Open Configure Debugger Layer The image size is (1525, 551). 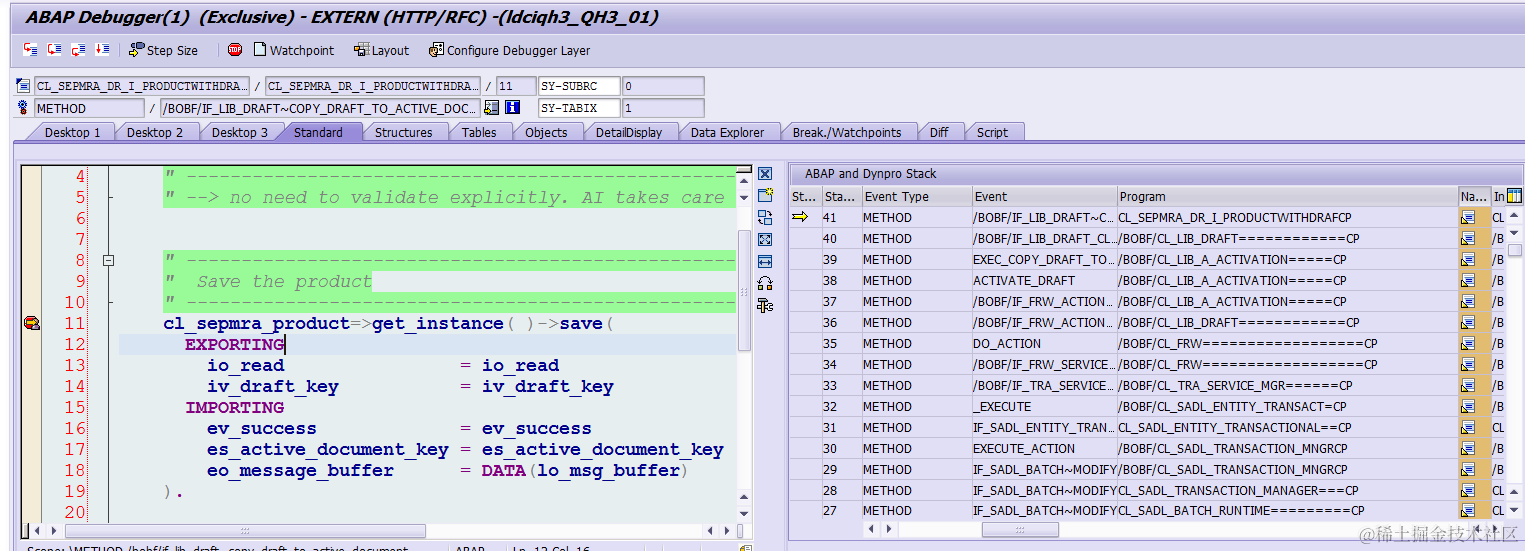coord(510,50)
